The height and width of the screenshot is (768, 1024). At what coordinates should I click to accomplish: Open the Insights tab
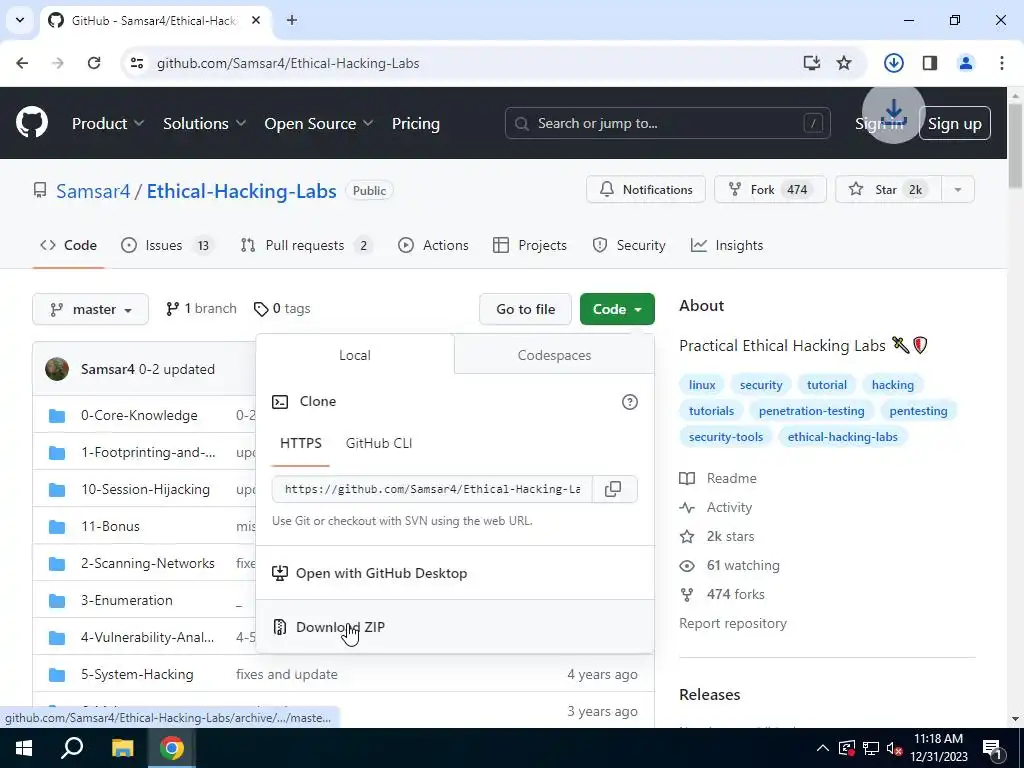coord(727,245)
